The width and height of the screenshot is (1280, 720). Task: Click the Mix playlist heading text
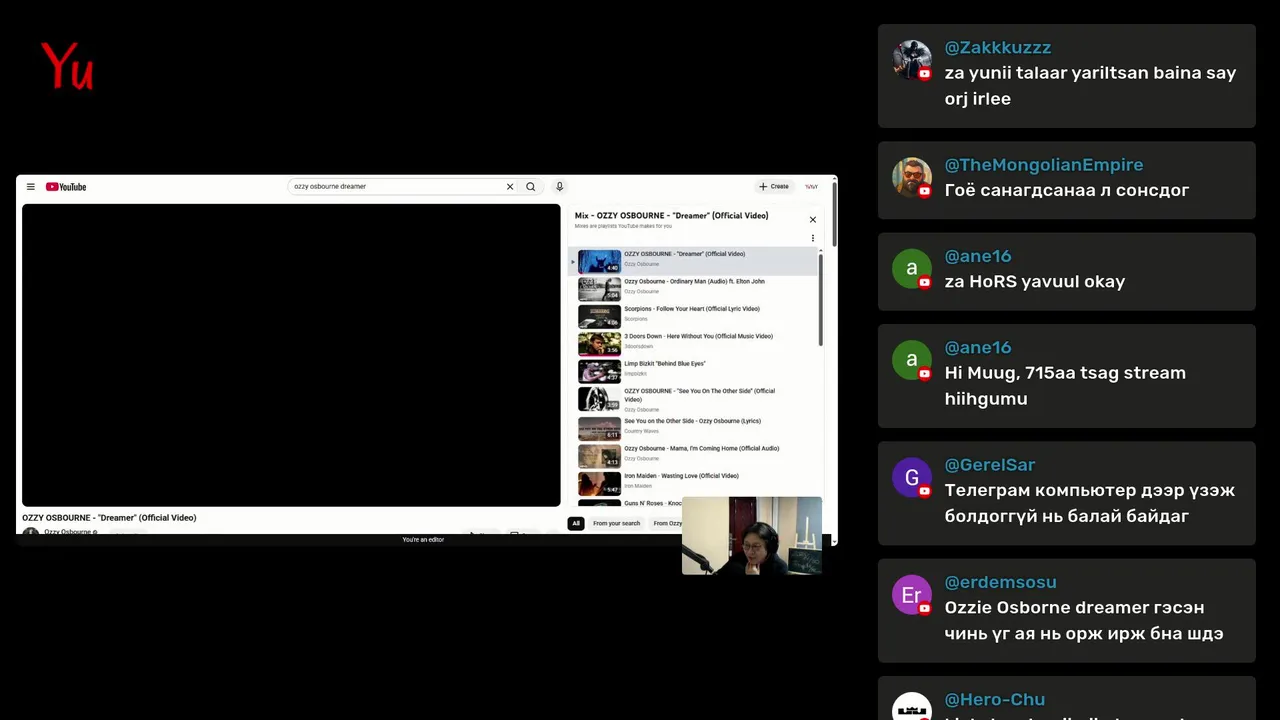tap(671, 216)
